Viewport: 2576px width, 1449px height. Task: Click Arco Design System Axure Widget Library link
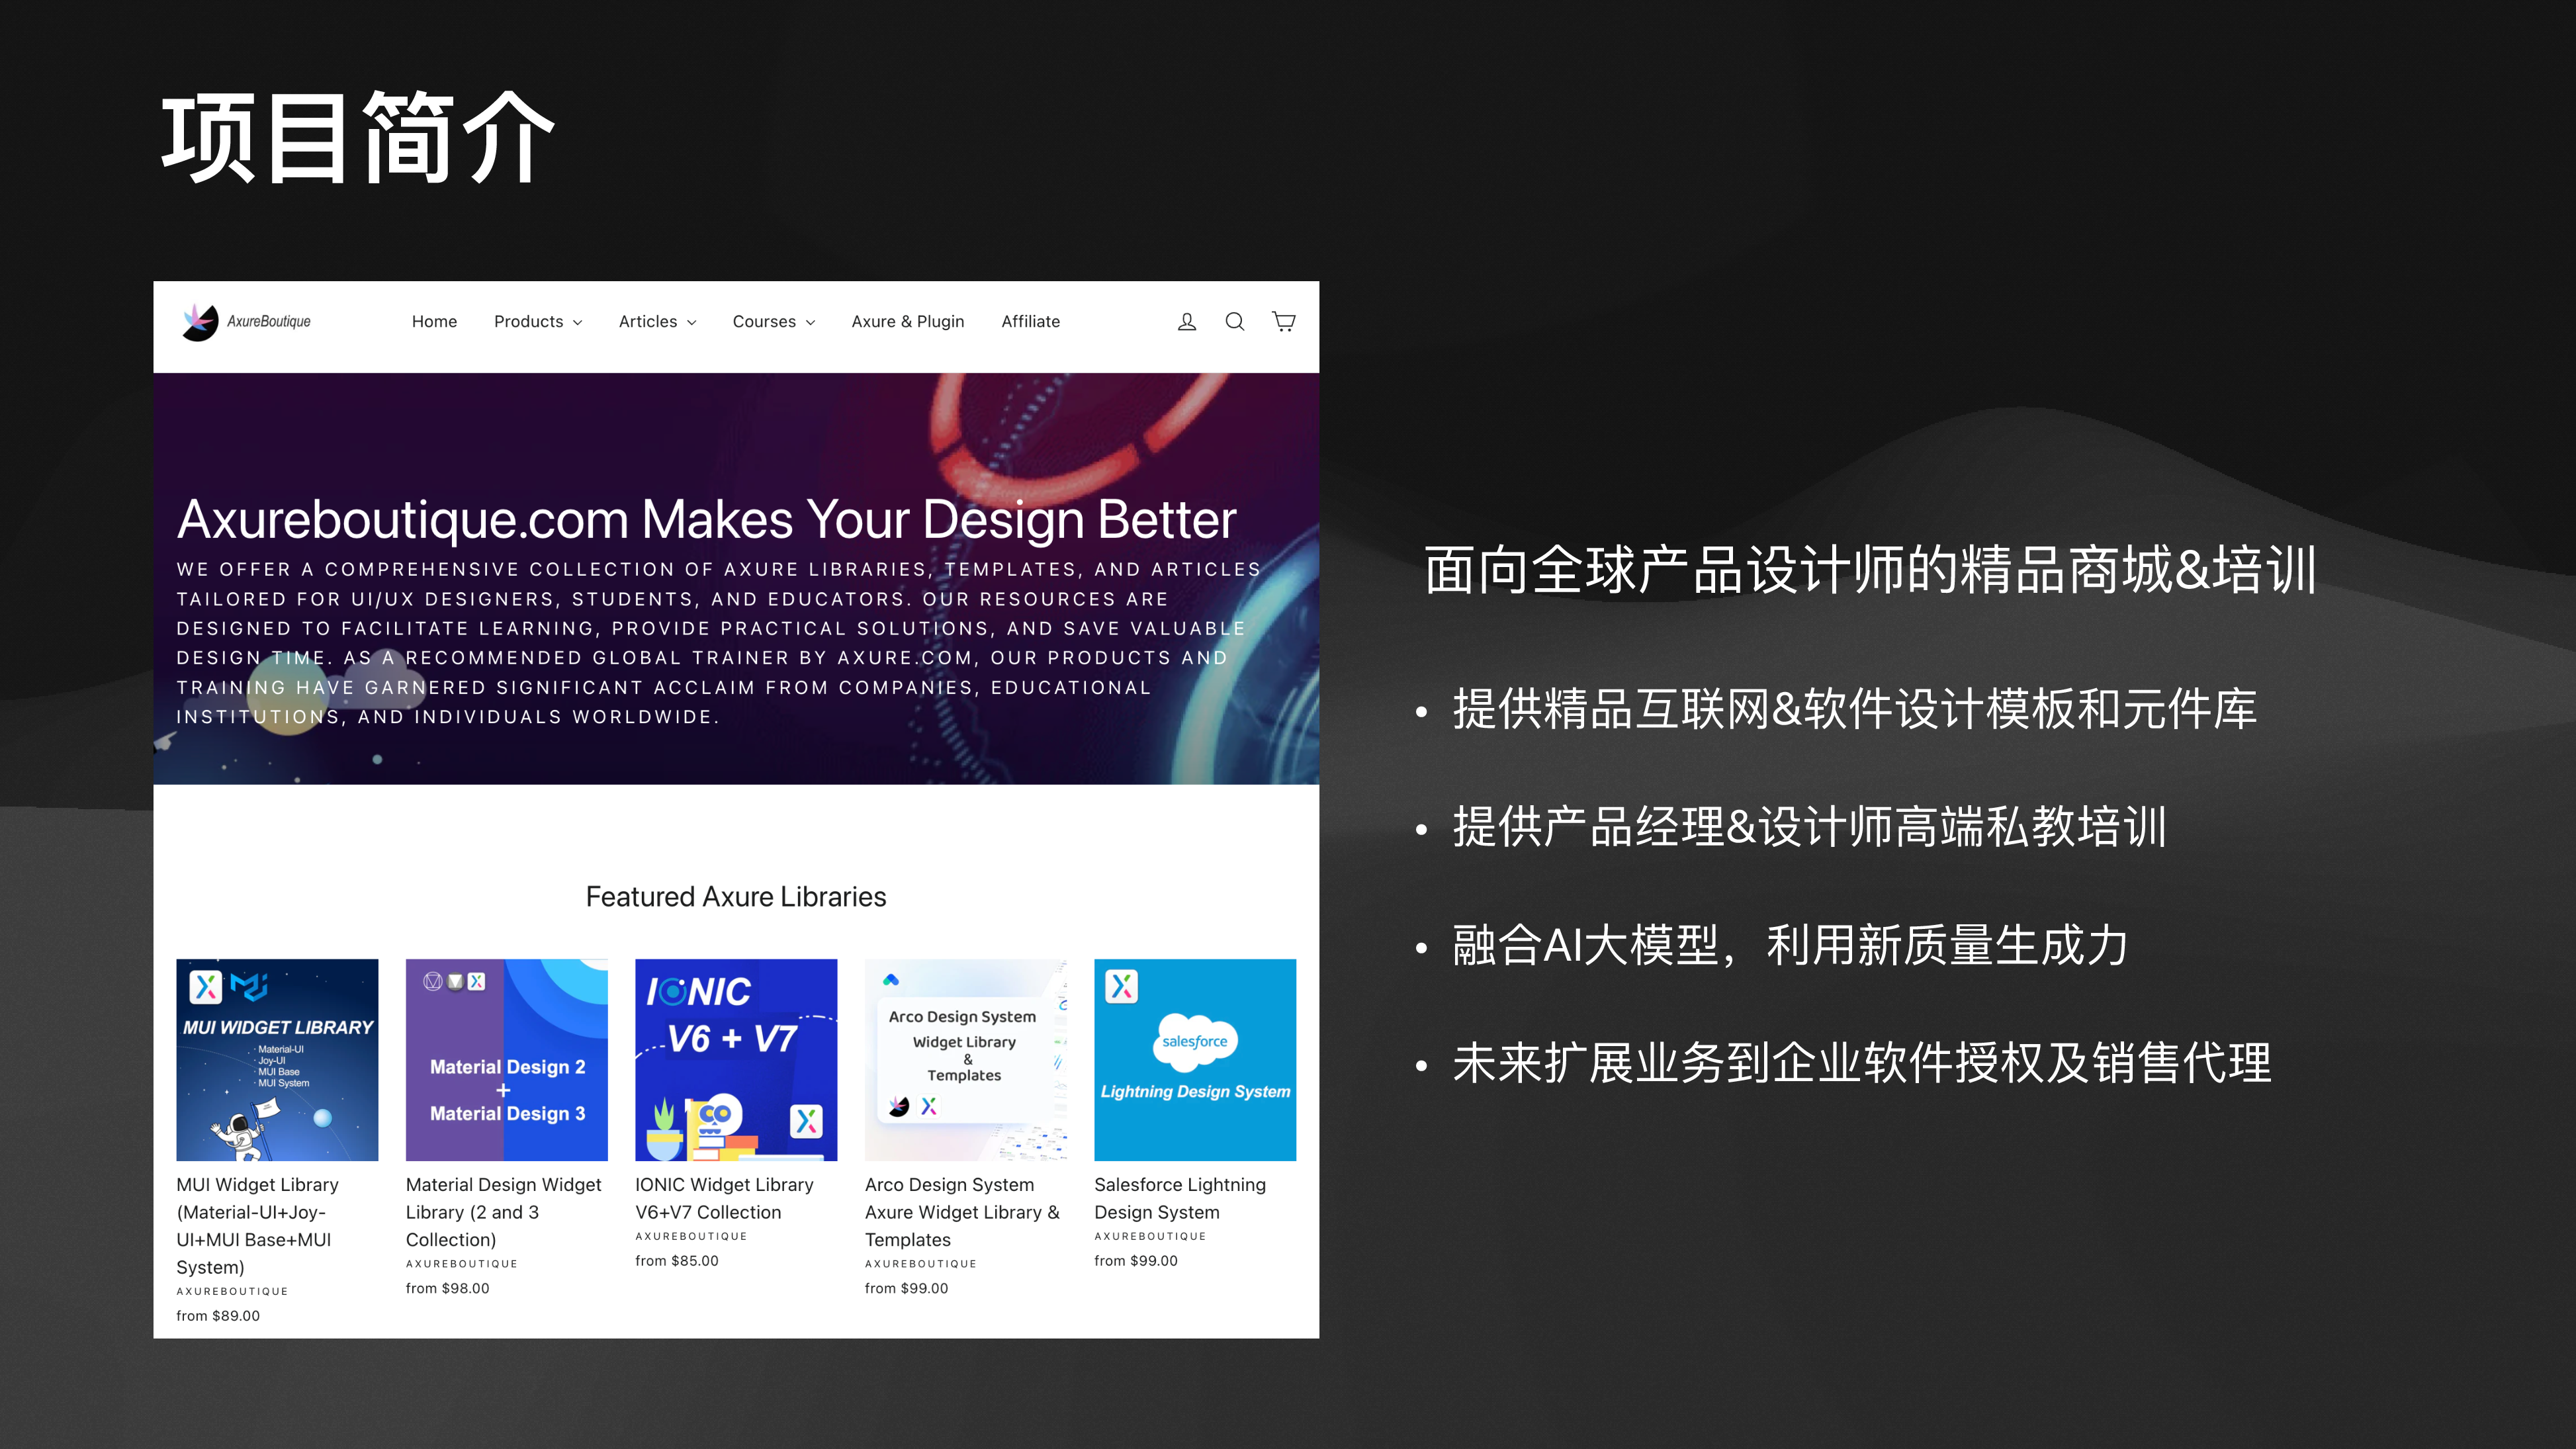962,1211
